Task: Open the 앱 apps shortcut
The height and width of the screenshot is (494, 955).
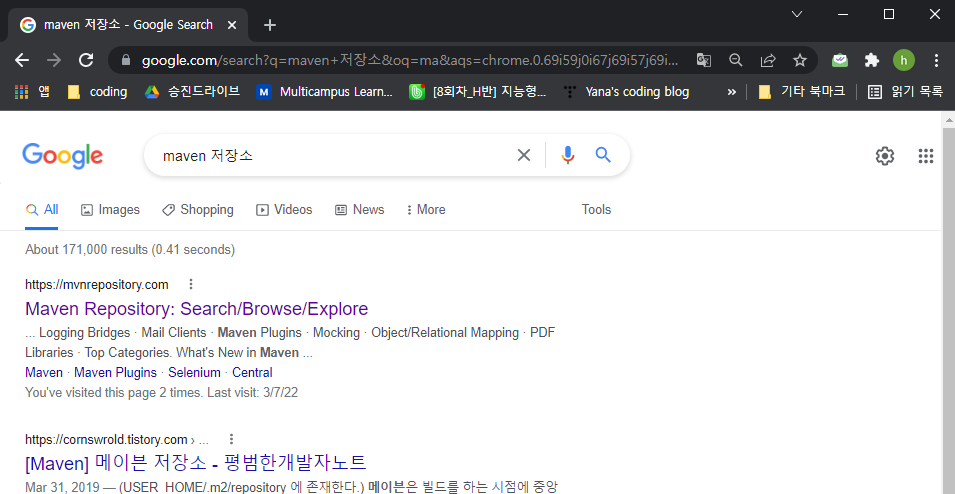Action: (32, 92)
